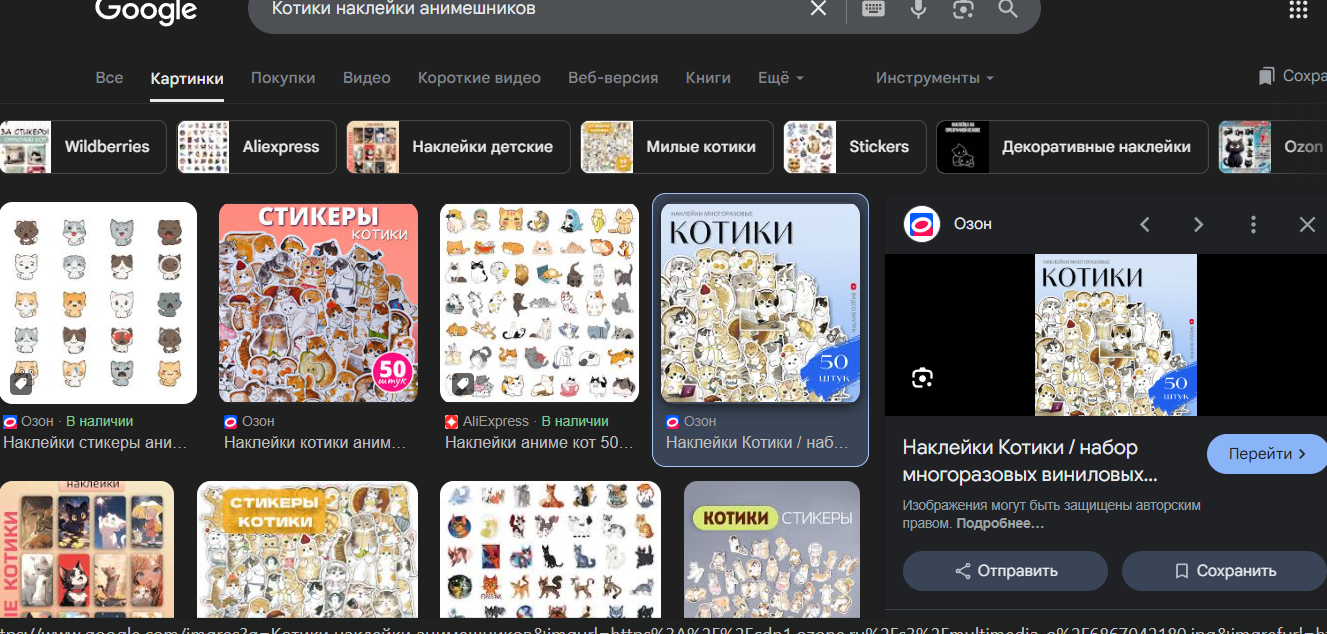Switch to Короткие видео tab

click(479, 77)
